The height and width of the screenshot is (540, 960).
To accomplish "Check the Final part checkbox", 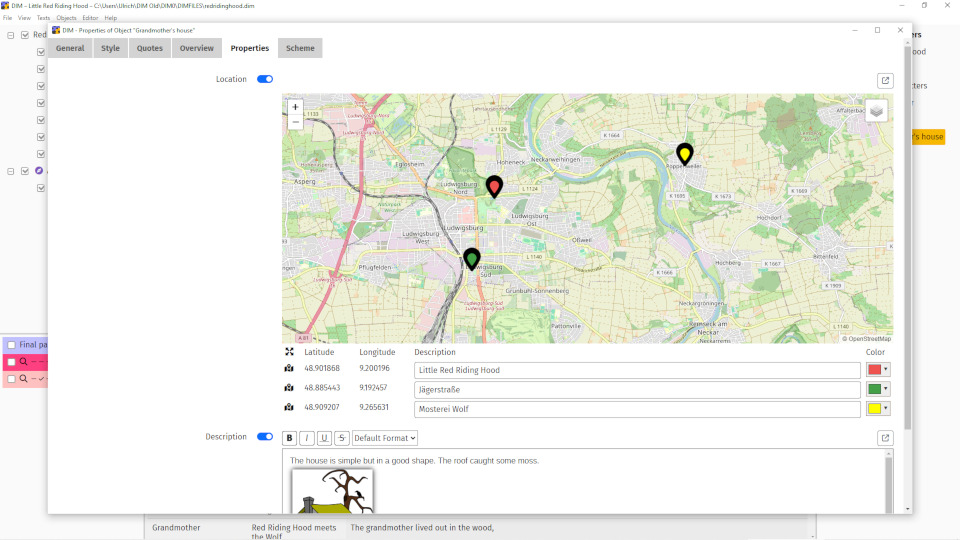I will 11,345.
